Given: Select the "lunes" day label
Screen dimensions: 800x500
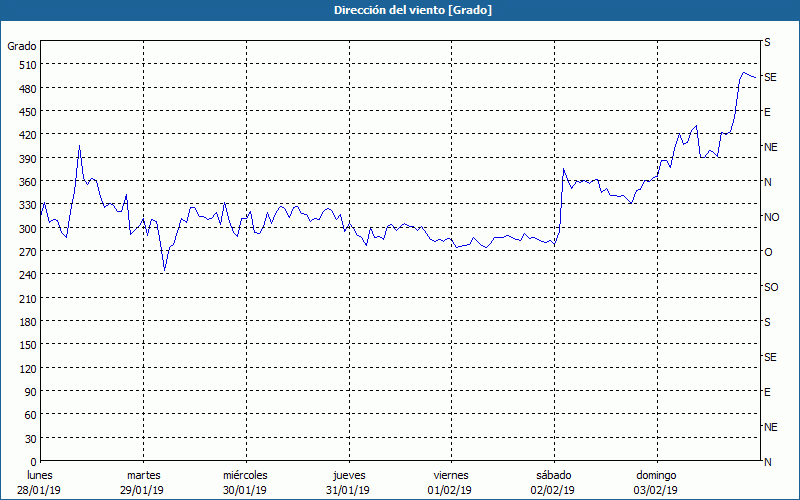Looking at the screenshot, I should pyautogui.click(x=40, y=475).
